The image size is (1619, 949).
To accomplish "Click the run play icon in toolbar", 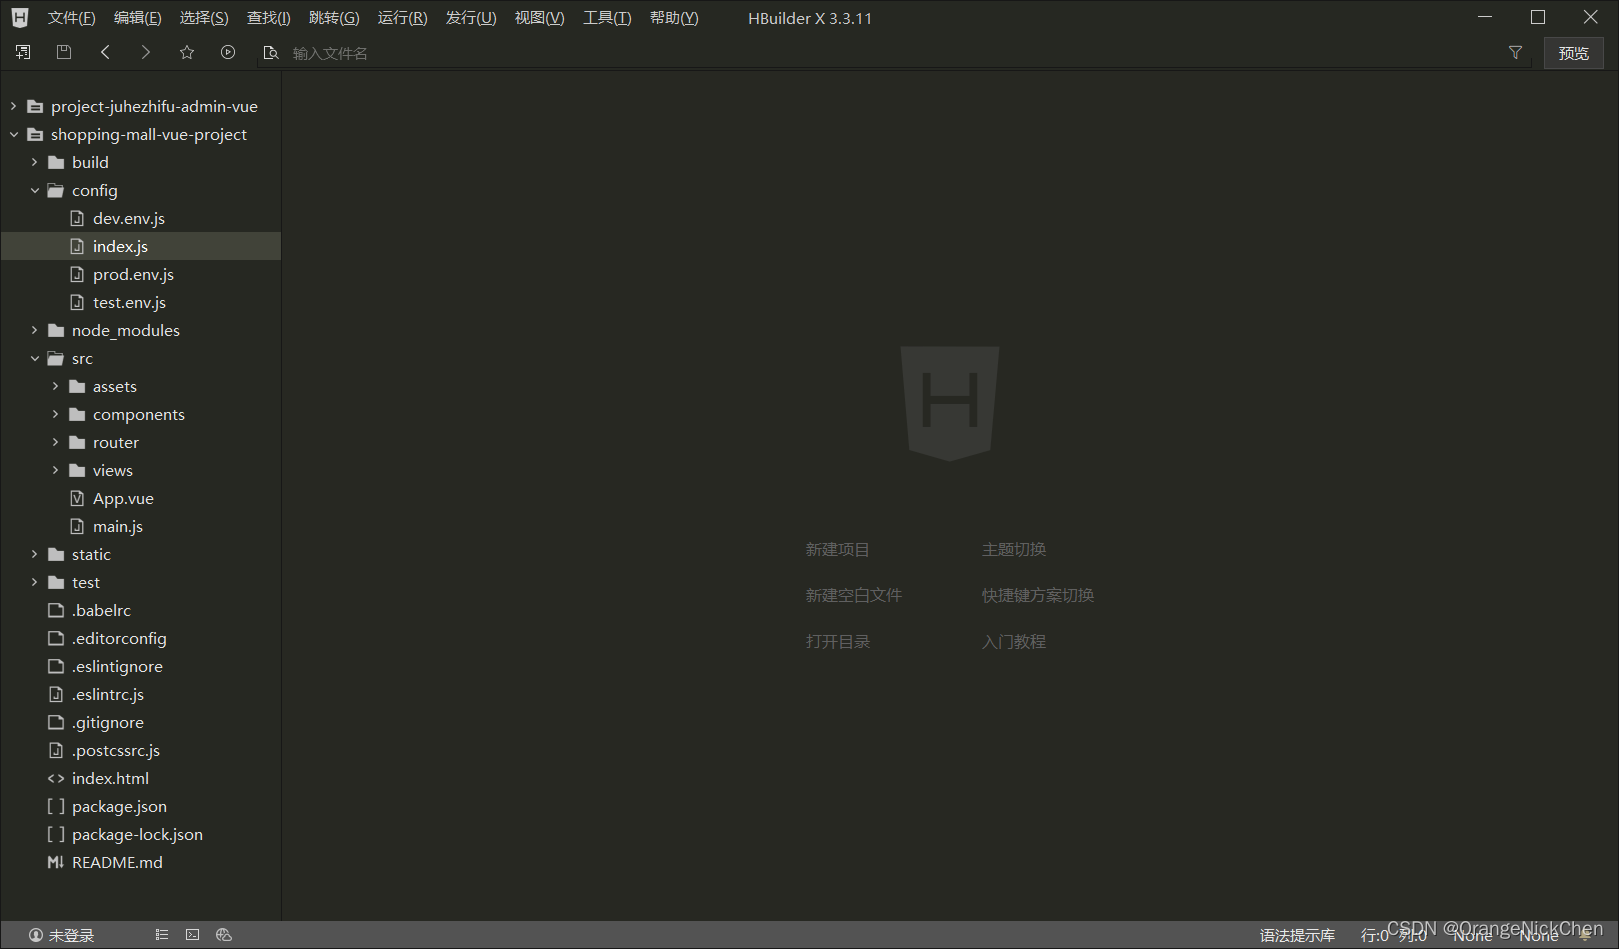I will [228, 52].
